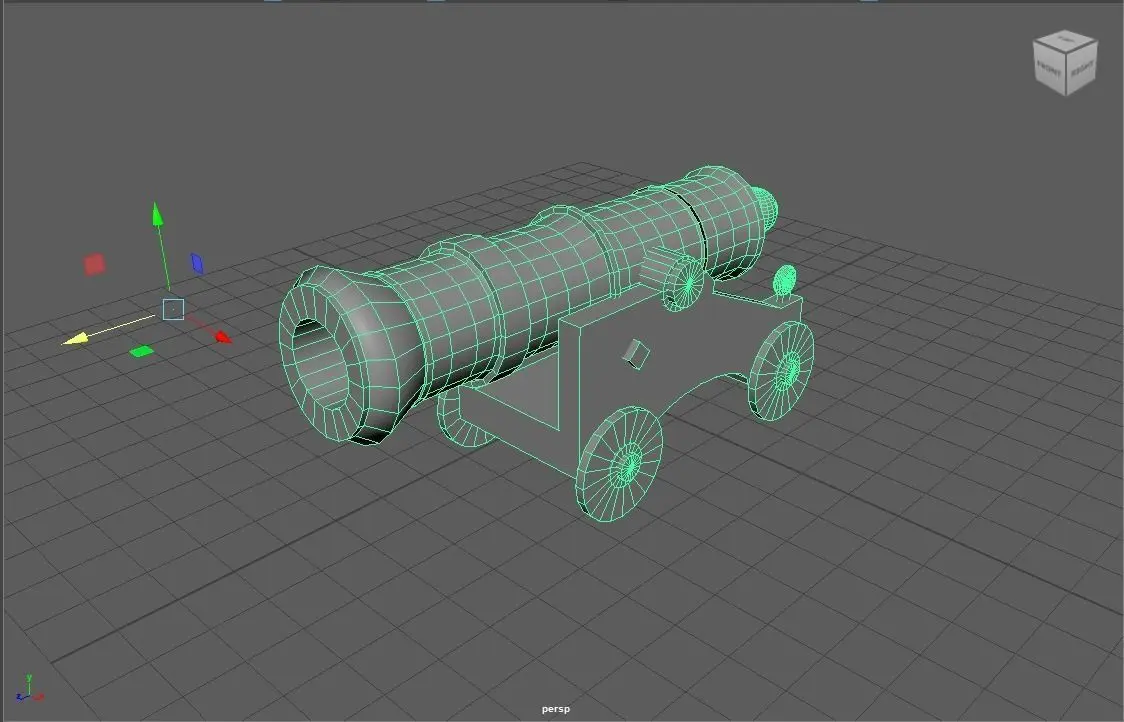The image size is (1124, 722).
Task: Select the cannon muzzle opening
Action: click(x=320, y=363)
